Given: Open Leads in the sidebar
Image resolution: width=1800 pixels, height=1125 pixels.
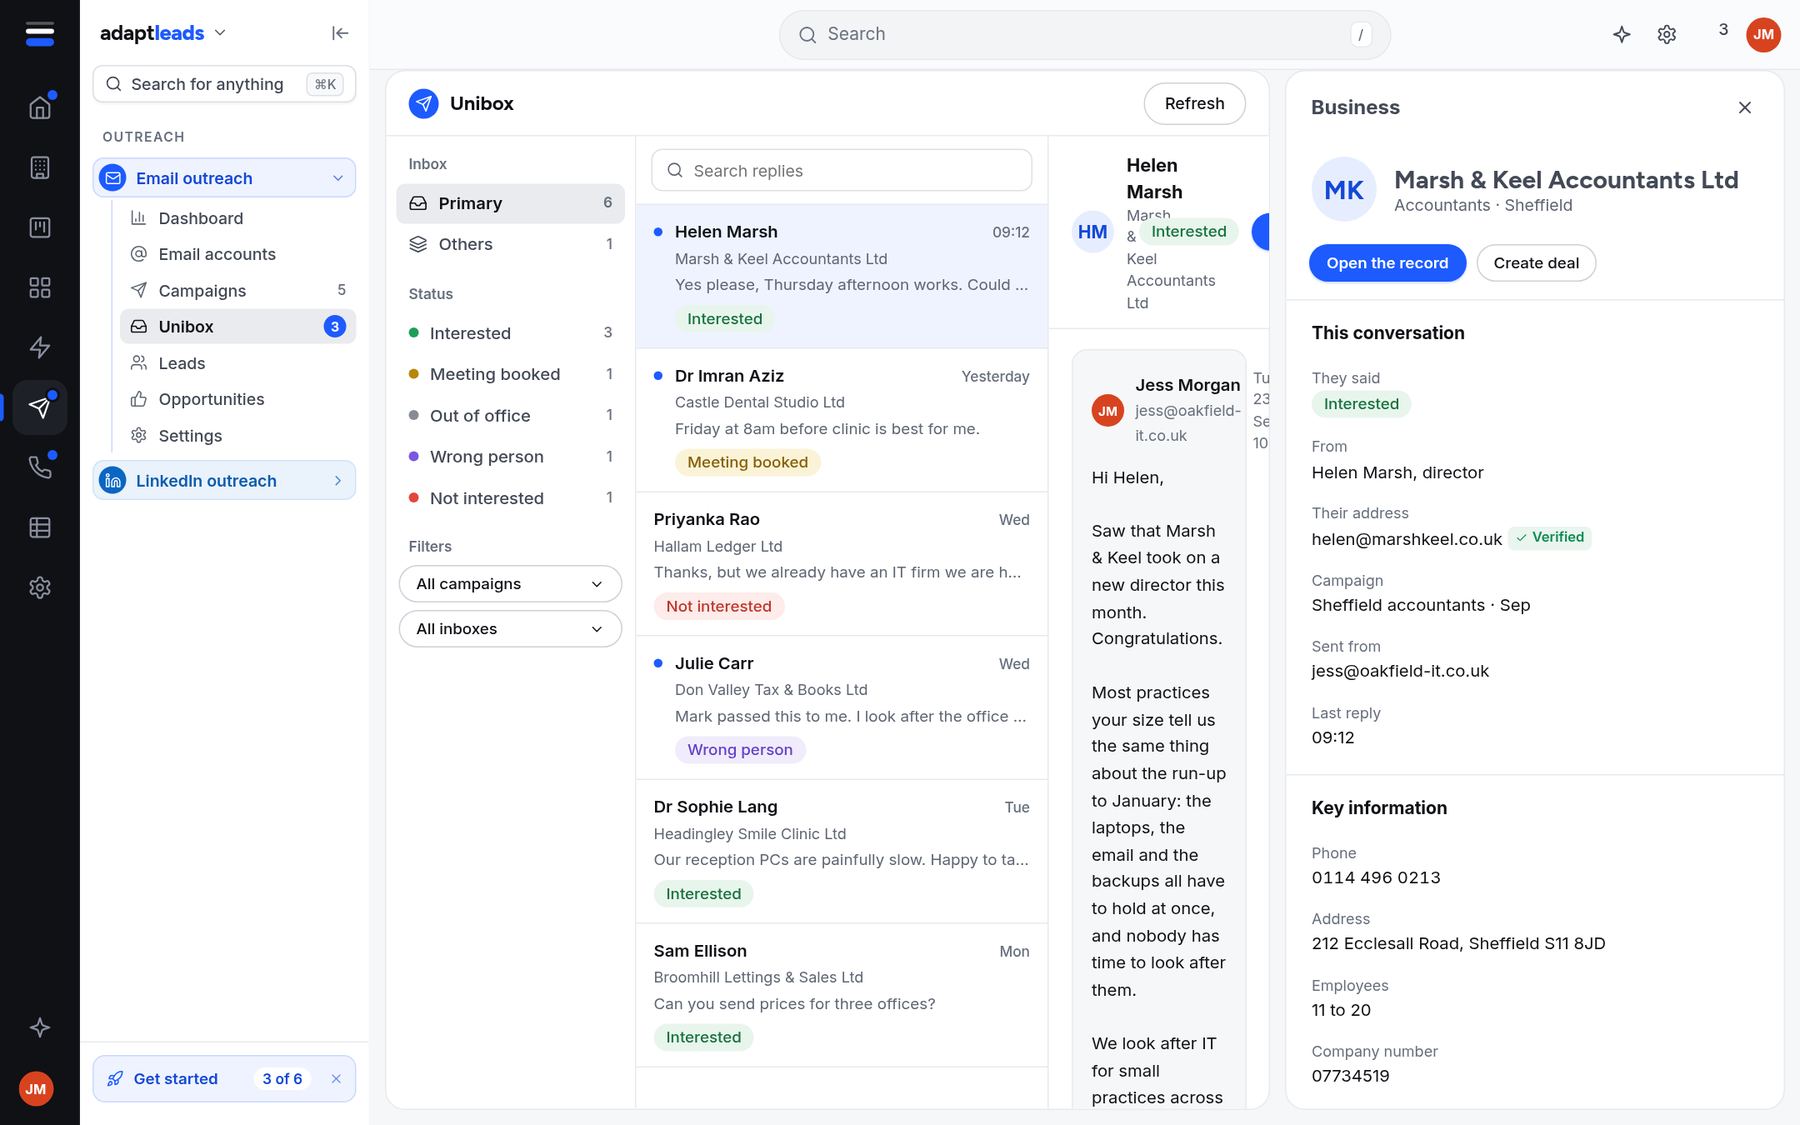Looking at the screenshot, I should tap(238, 363).
